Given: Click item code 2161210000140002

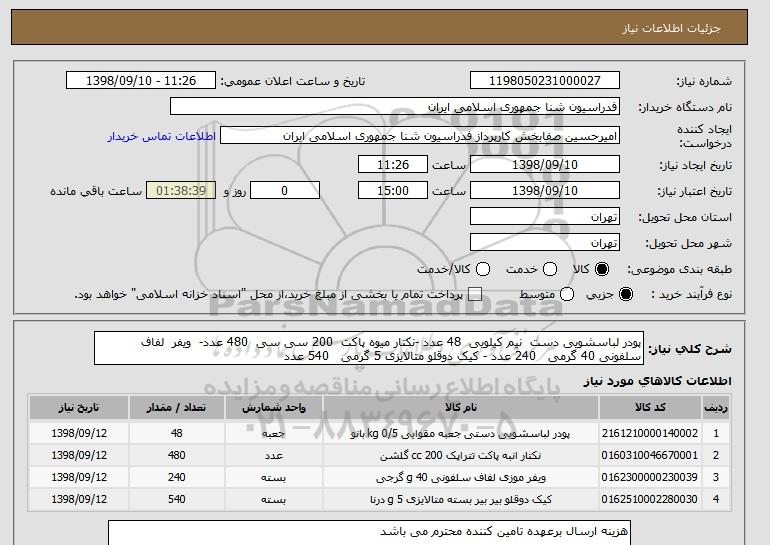Looking at the screenshot, I should click(650, 433).
